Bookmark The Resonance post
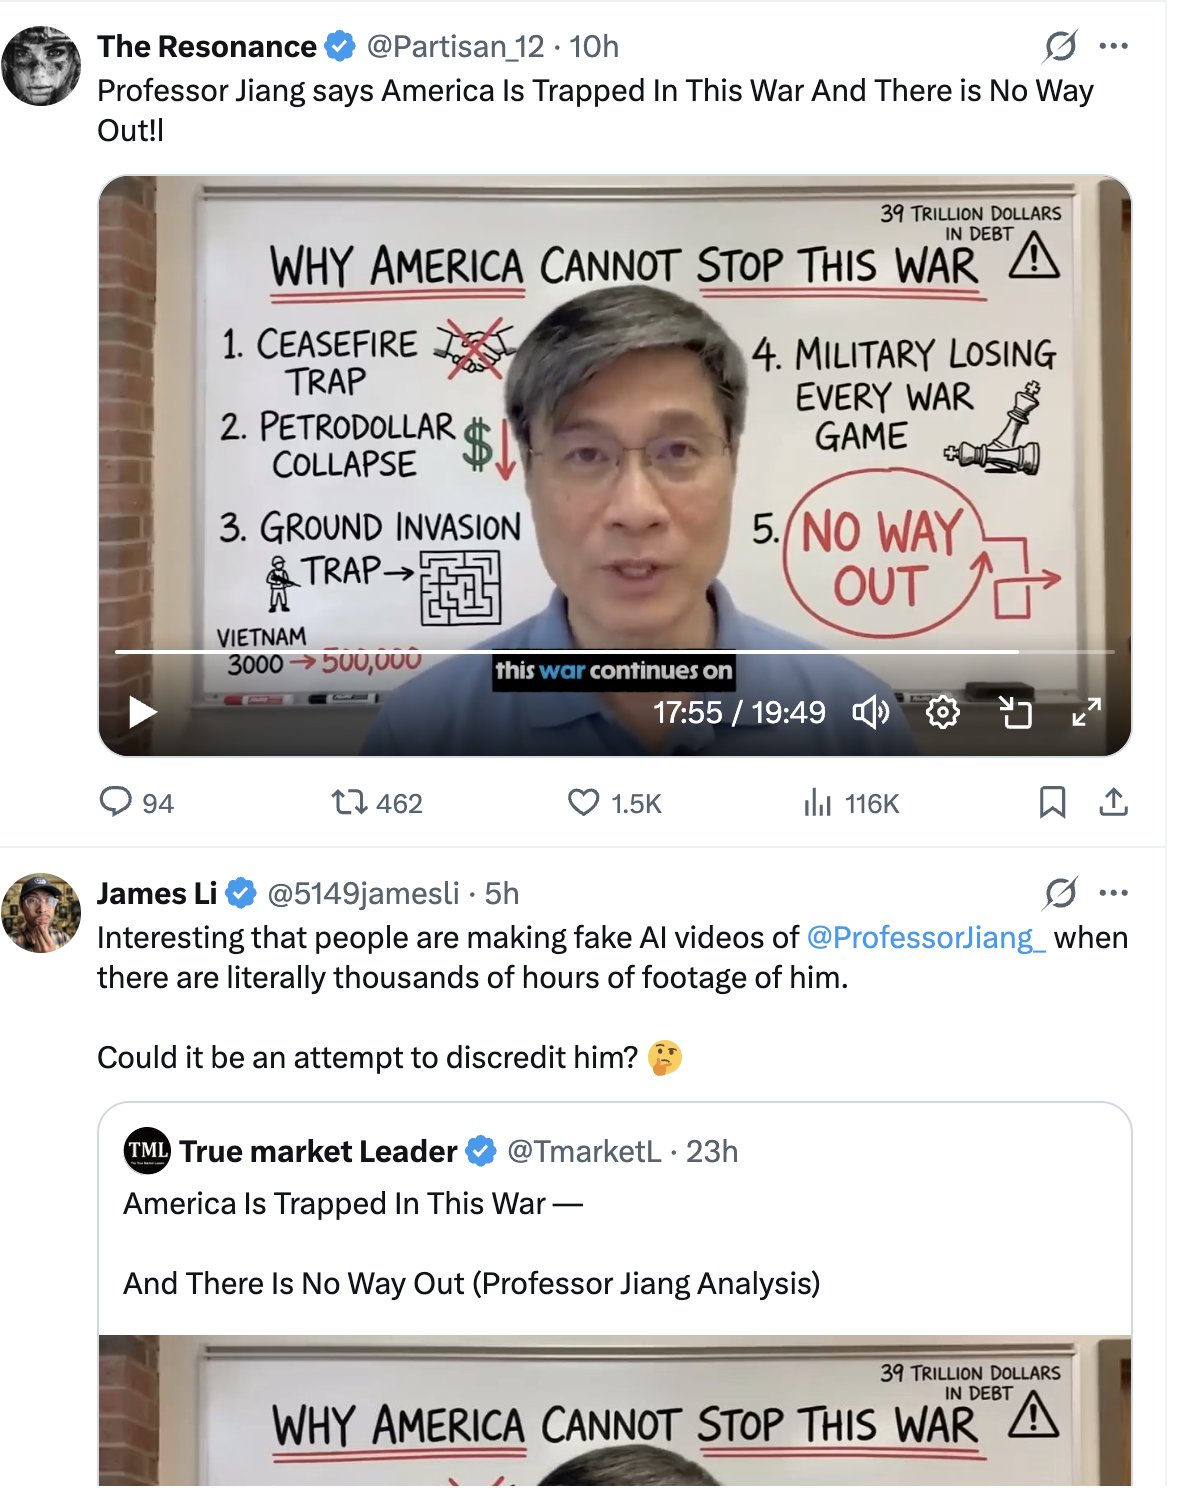 click(x=1052, y=802)
